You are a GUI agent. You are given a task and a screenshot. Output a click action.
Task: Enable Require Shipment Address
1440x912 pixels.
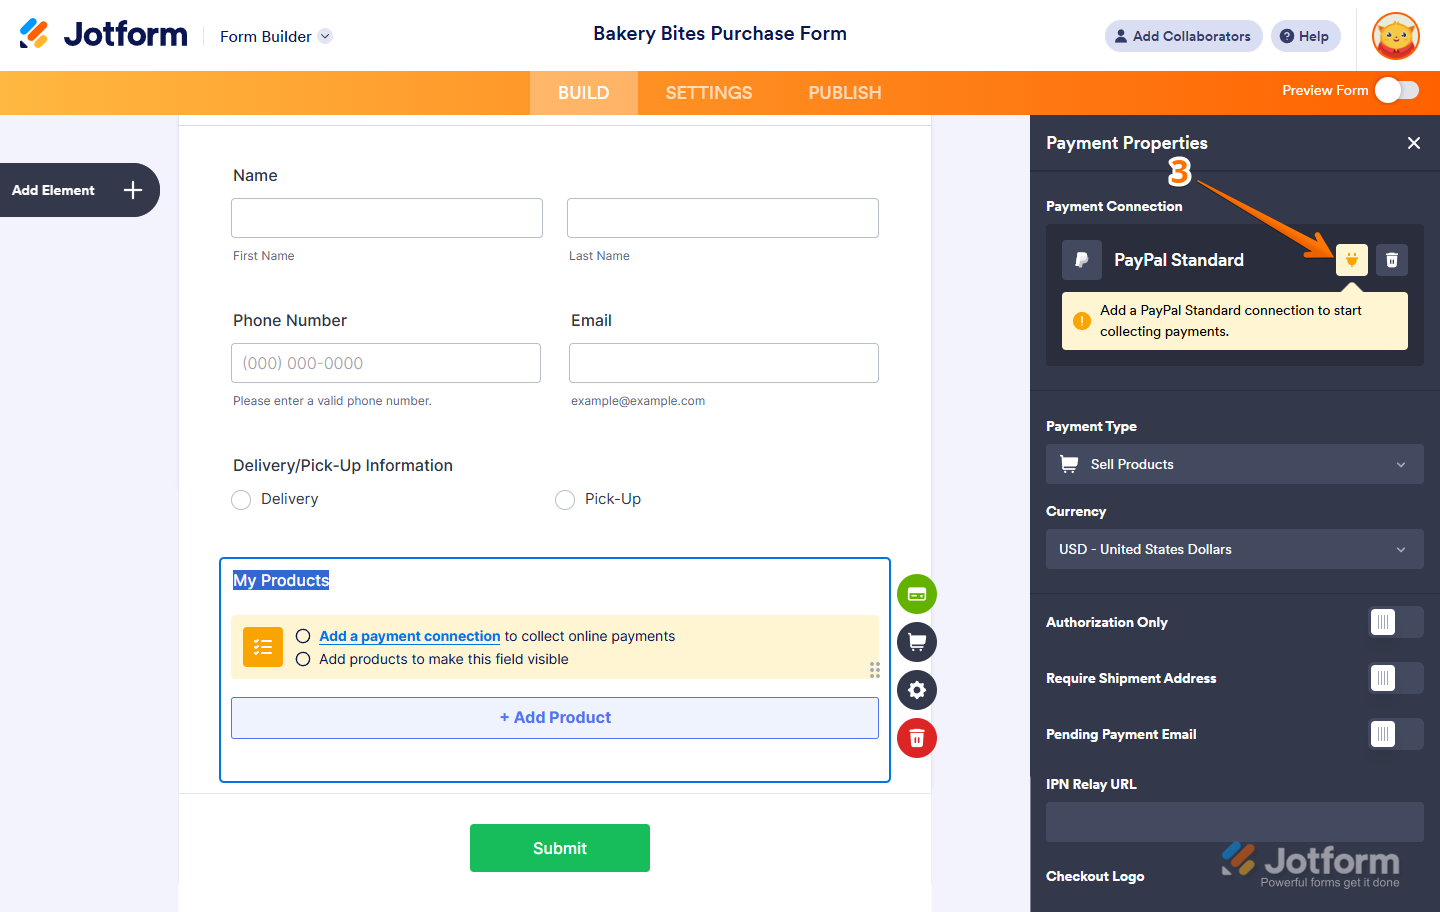[x=1395, y=678]
